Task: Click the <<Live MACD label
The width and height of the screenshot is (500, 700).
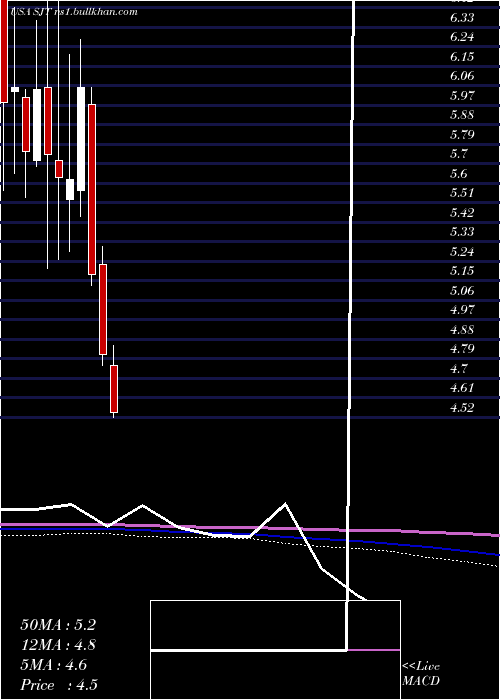Action: pos(421,674)
